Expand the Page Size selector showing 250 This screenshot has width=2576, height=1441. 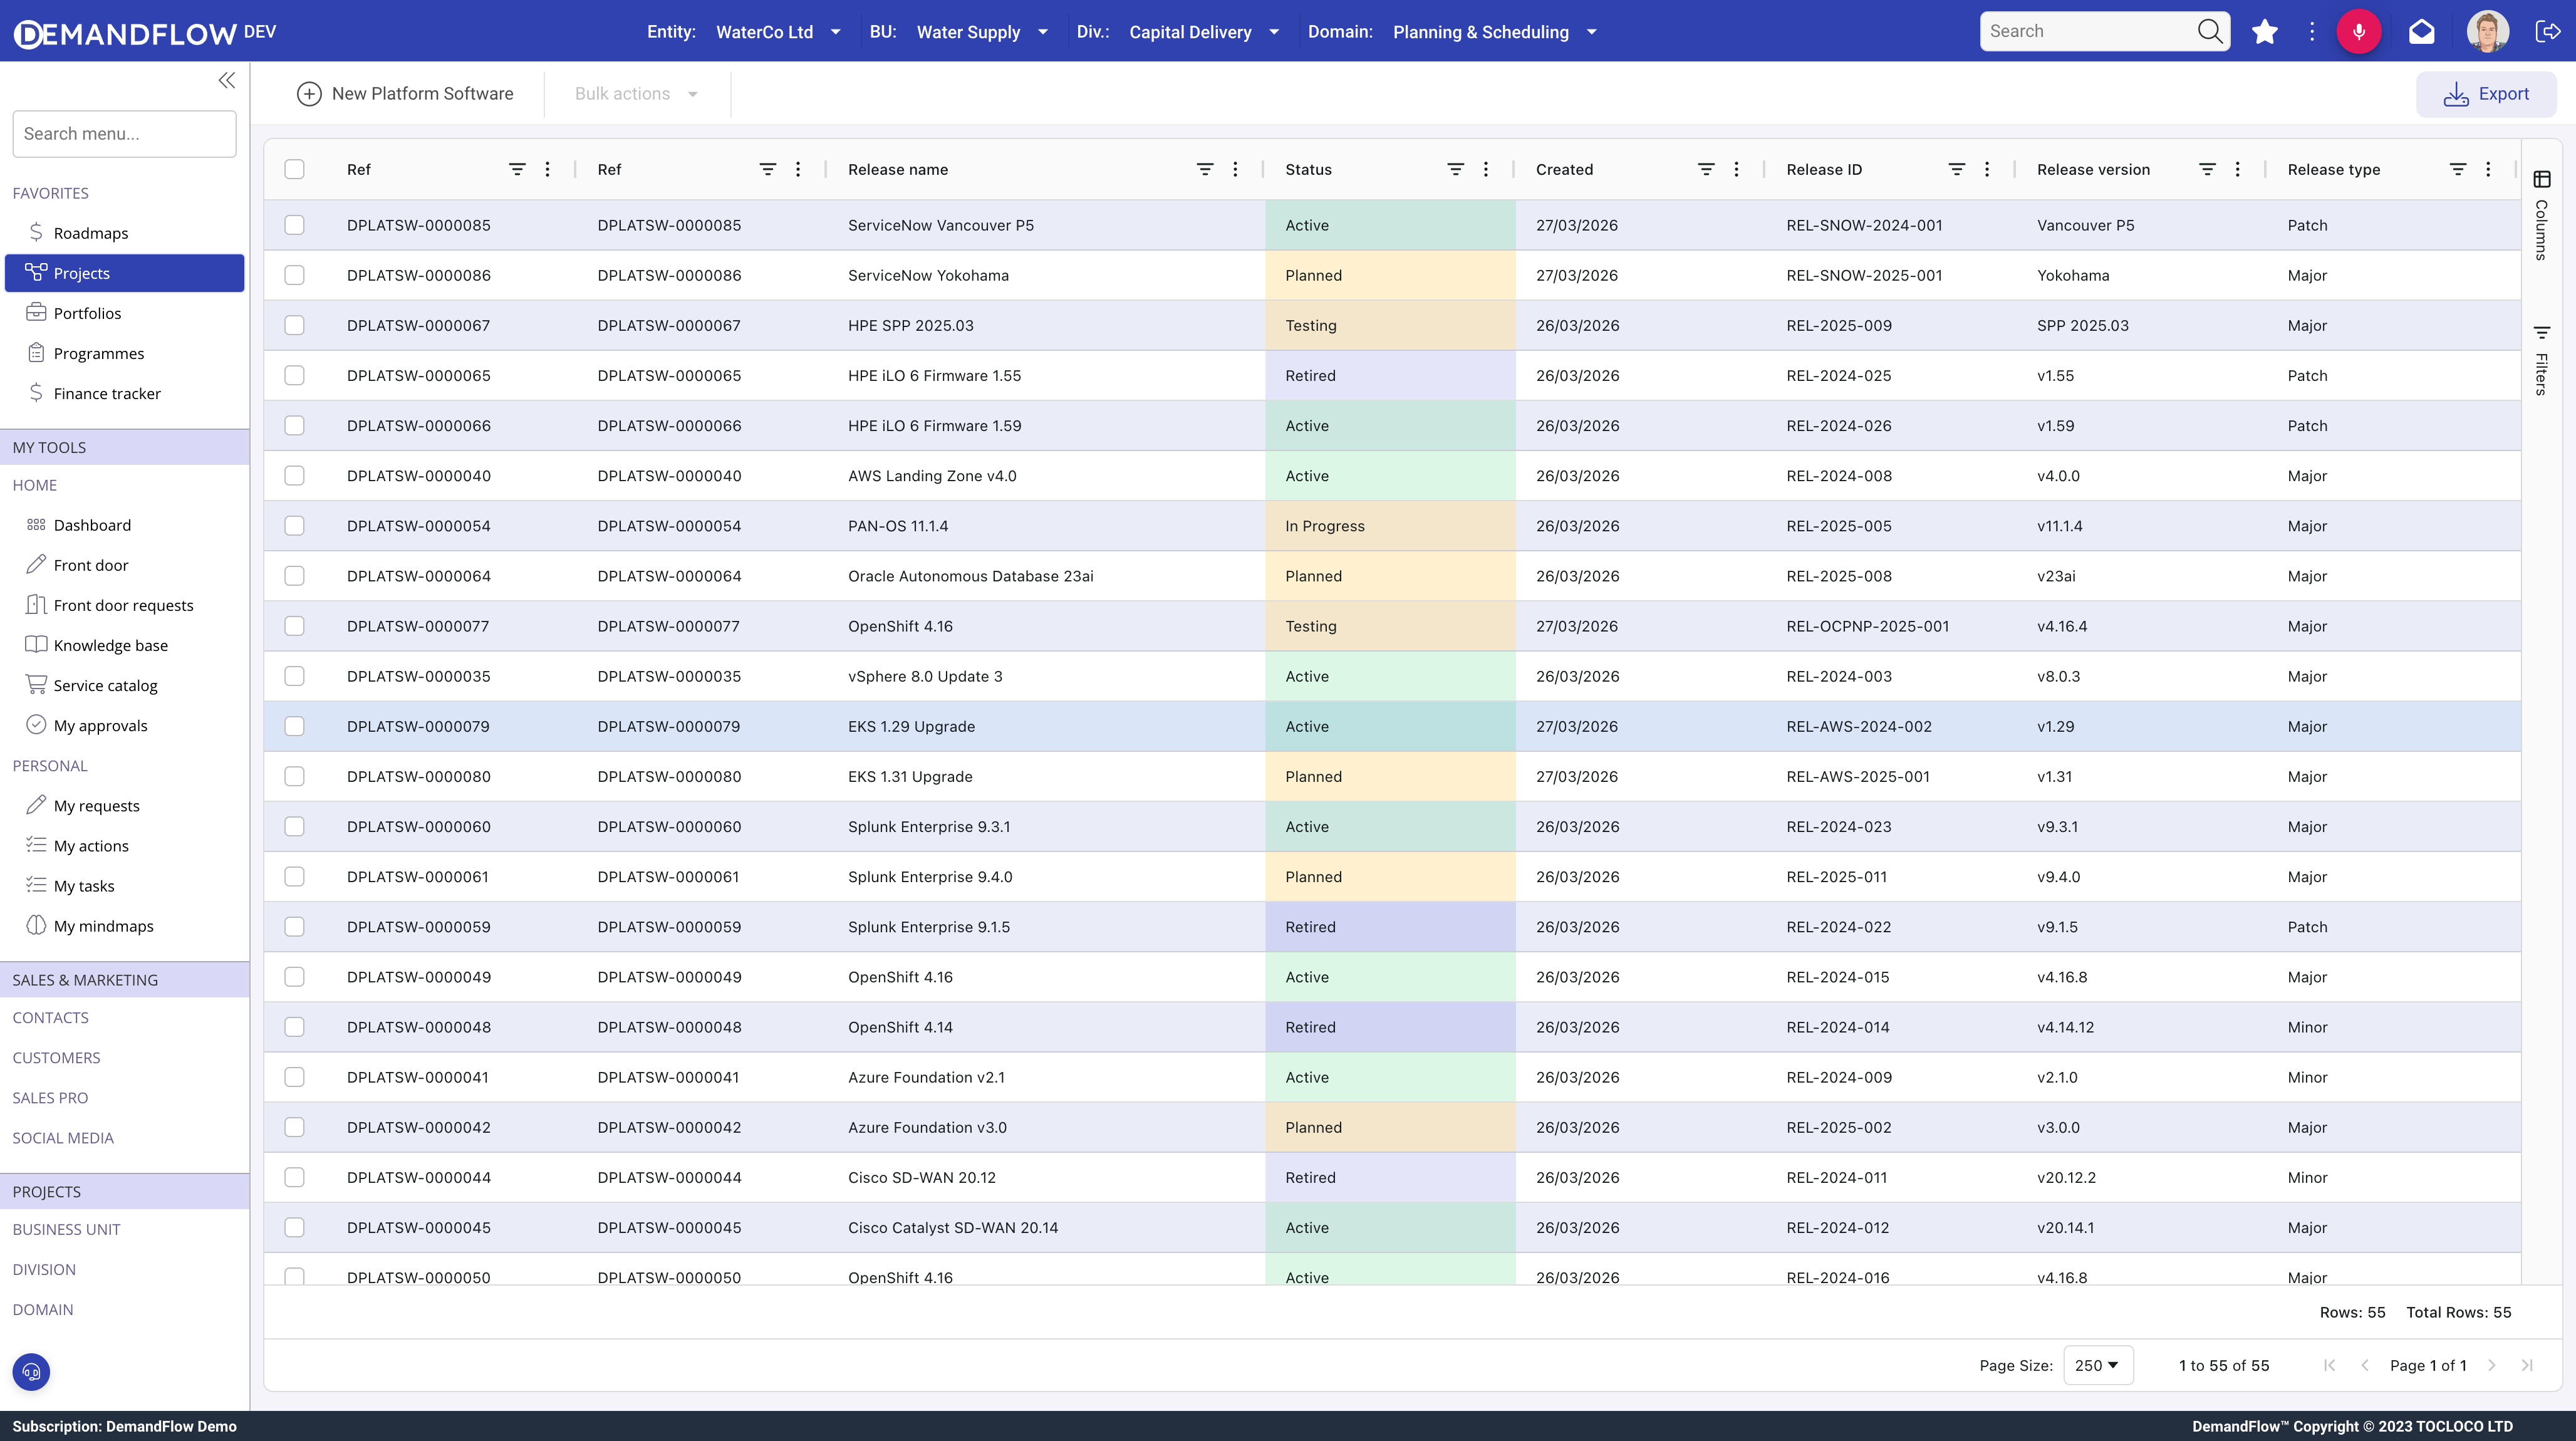point(2098,1365)
